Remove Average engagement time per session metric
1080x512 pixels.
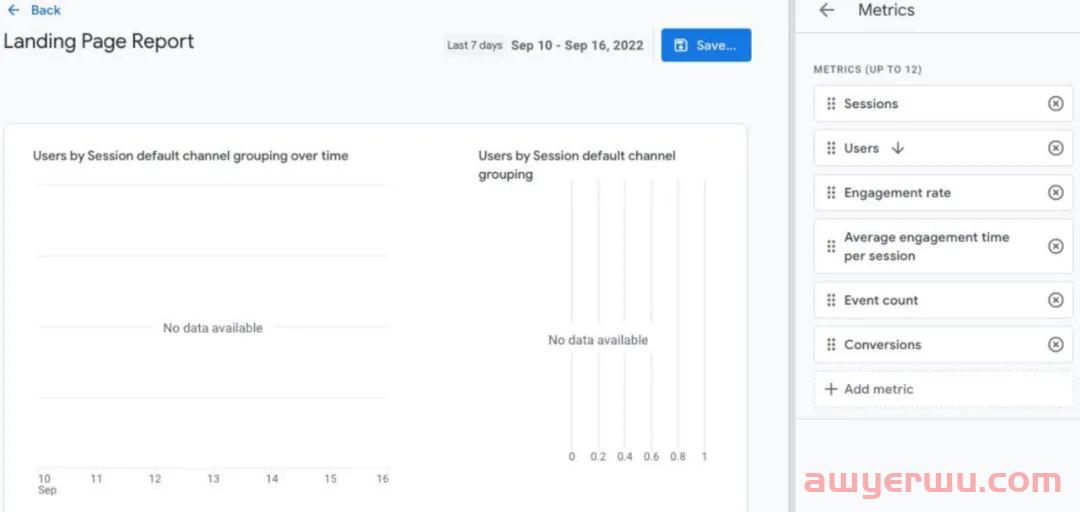click(x=1055, y=246)
